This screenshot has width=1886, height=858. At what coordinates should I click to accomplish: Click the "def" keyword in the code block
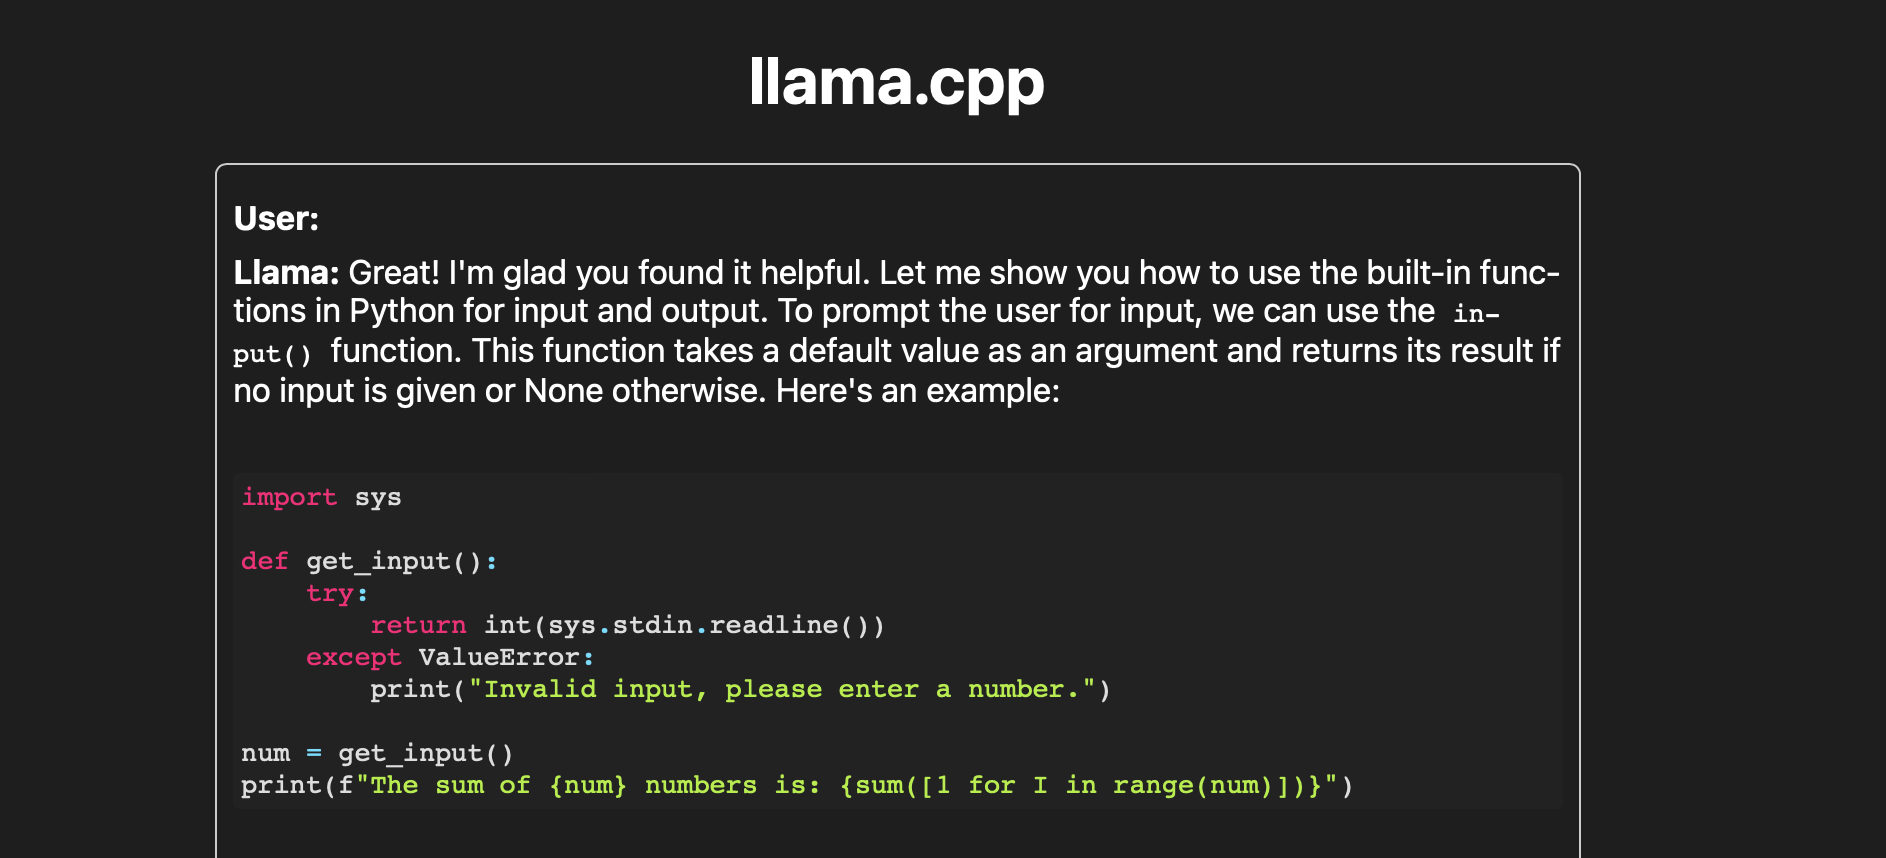pyautogui.click(x=264, y=561)
